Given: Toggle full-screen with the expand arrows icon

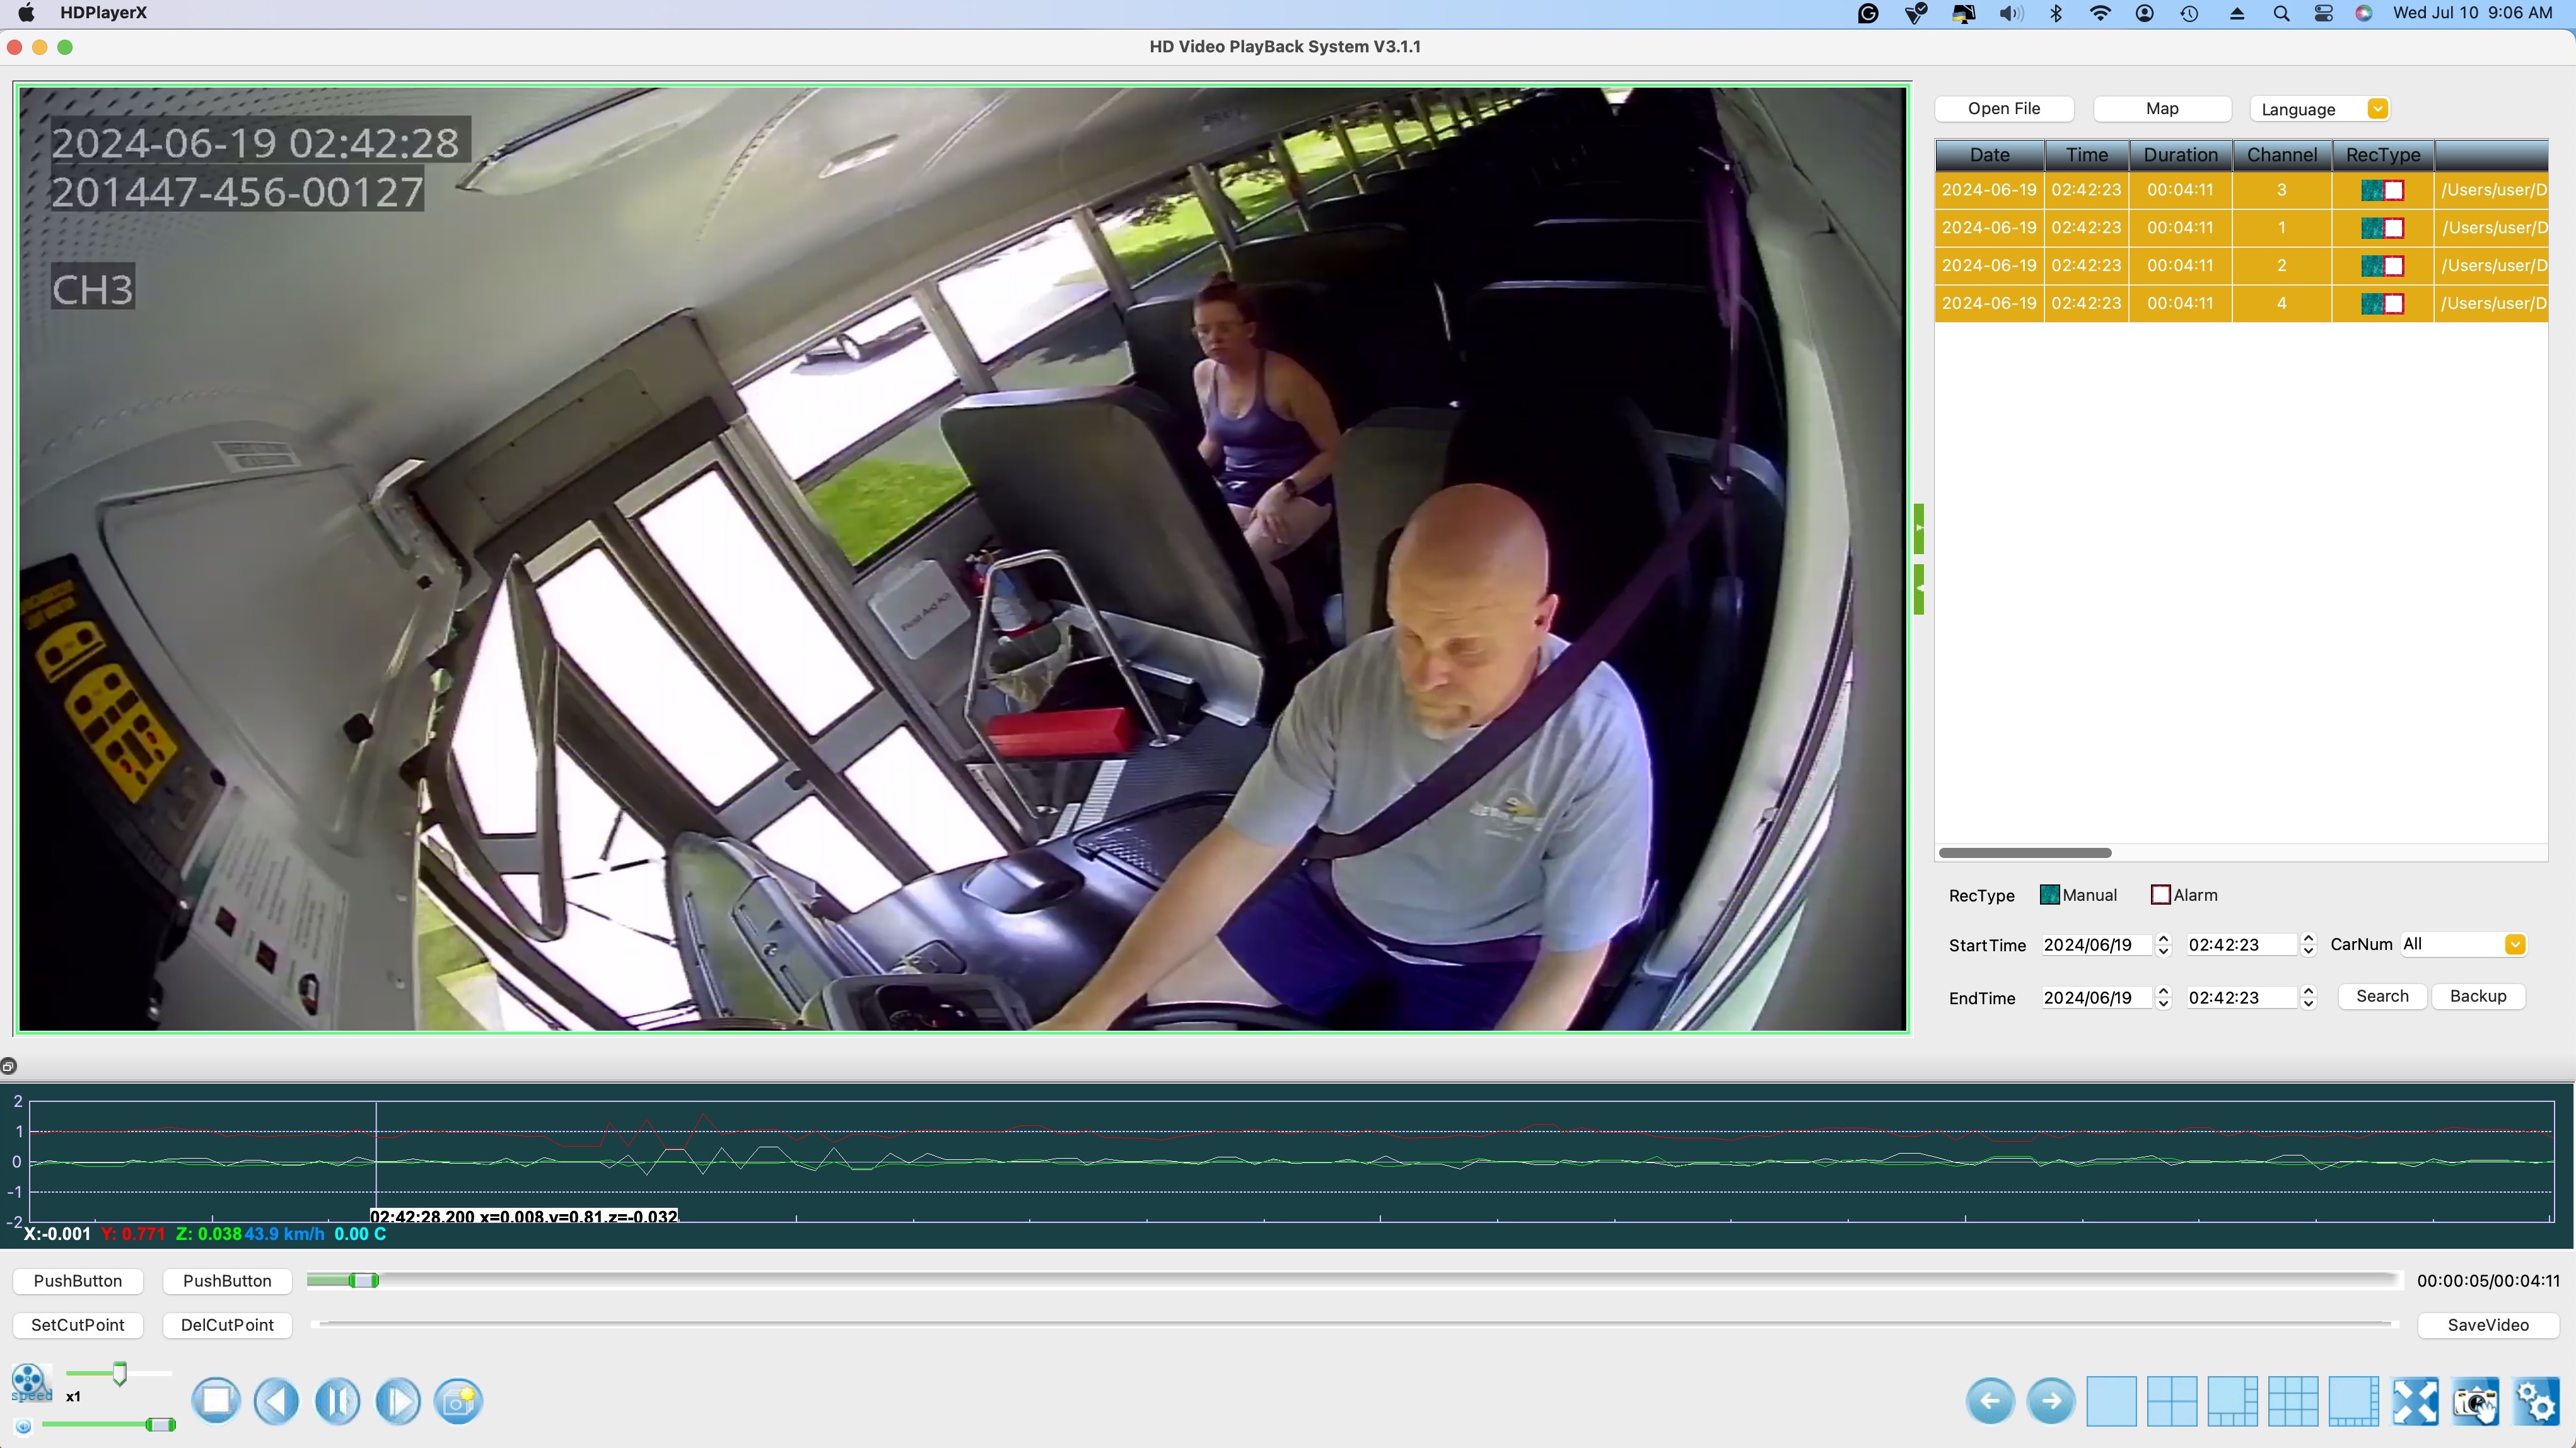Looking at the screenshot, I should 2415,1400.
